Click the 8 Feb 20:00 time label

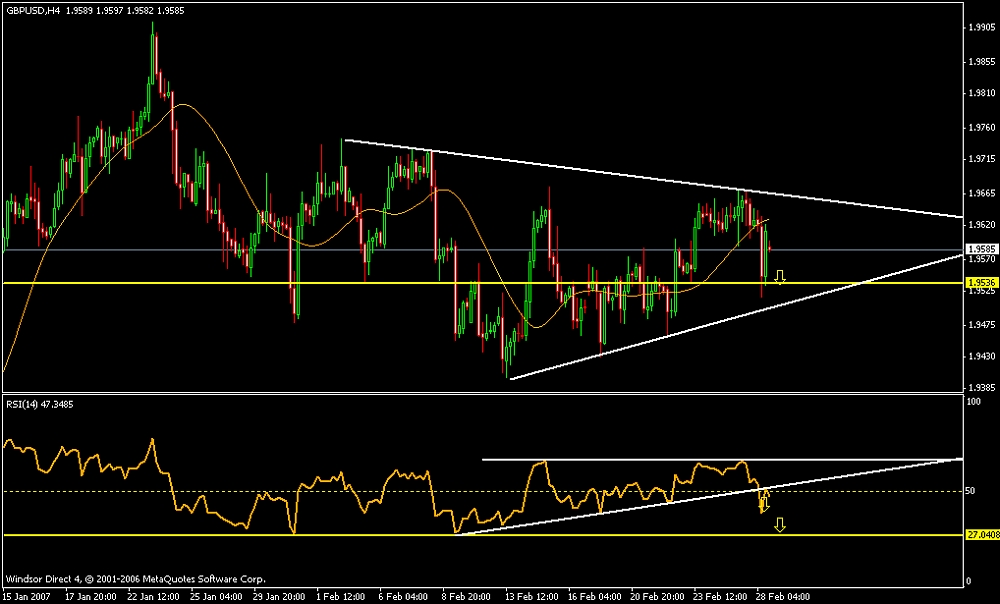pyautogui.click(x=467, y=597)
